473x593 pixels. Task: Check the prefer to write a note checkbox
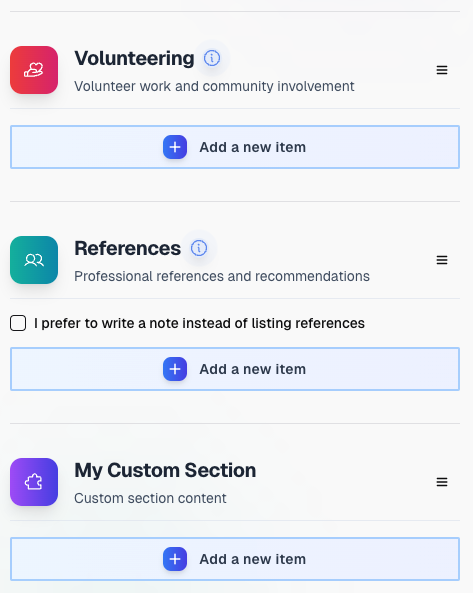(18, 323)
